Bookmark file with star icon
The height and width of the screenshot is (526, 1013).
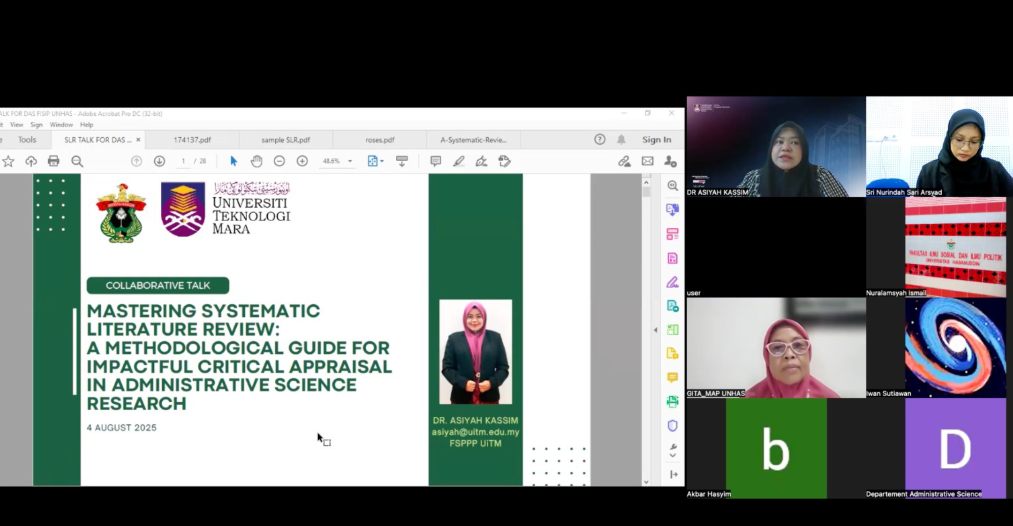pyautogui.click(x=9, y=161)
